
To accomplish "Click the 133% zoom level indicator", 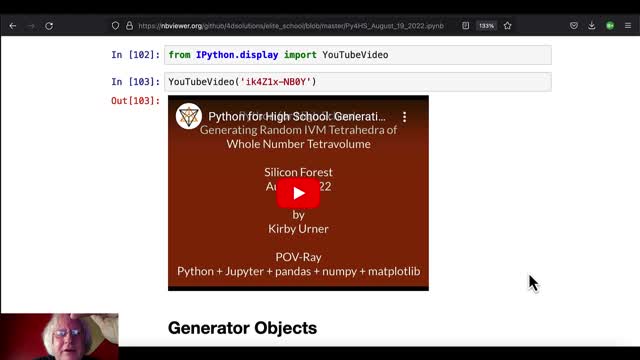I will pos(486,26).
